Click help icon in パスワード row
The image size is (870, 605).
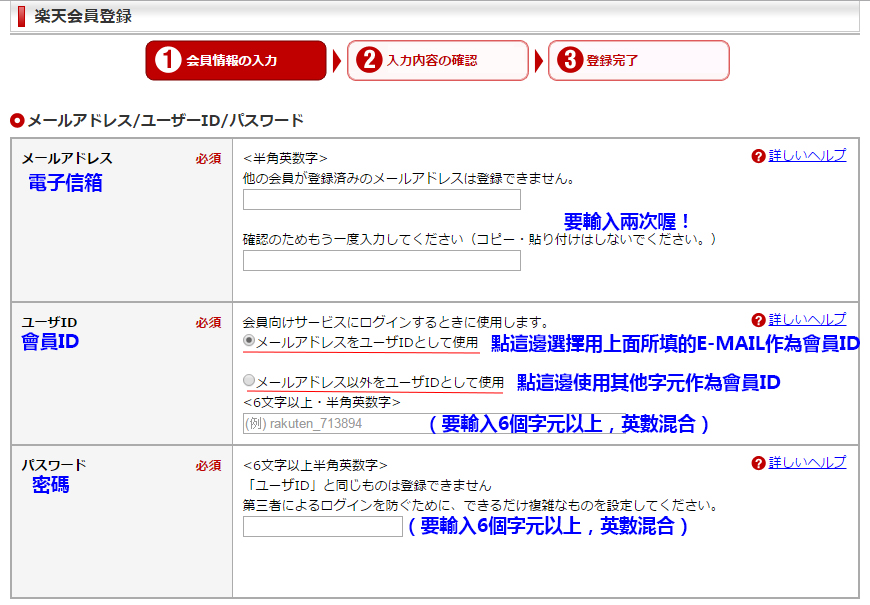[758, 463]
